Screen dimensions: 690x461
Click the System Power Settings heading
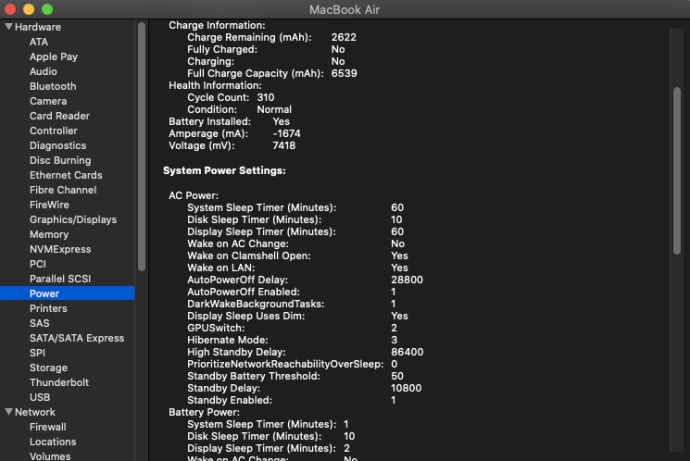click(x=224, y=170)
